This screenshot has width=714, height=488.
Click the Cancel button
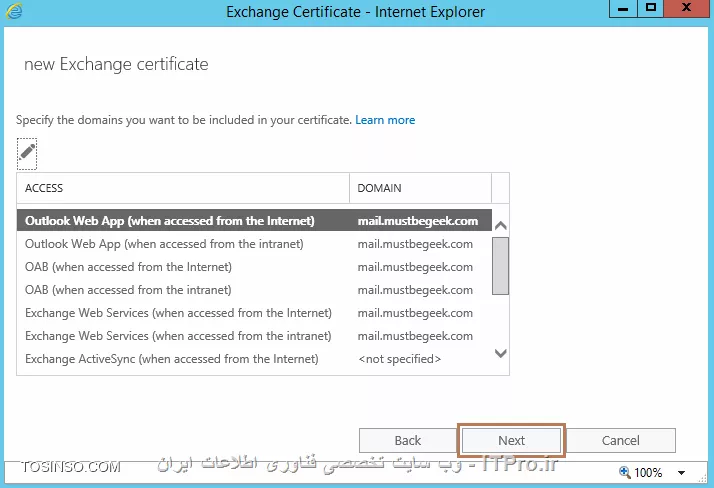[621, 440]
